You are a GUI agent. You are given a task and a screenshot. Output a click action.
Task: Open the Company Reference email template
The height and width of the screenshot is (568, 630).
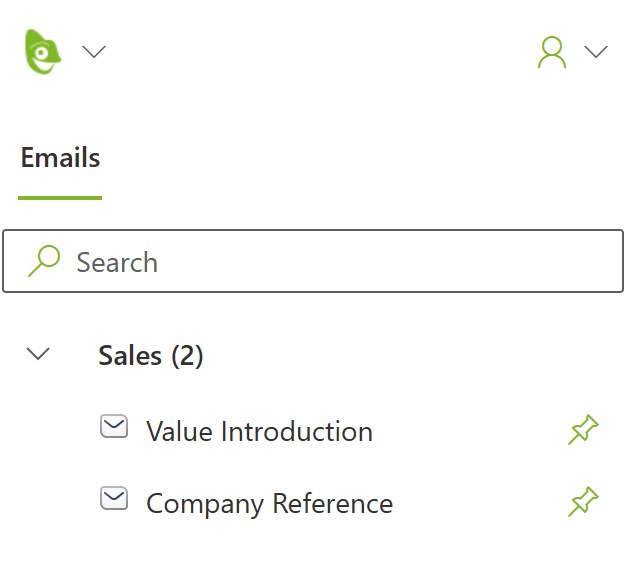[269, 503]
